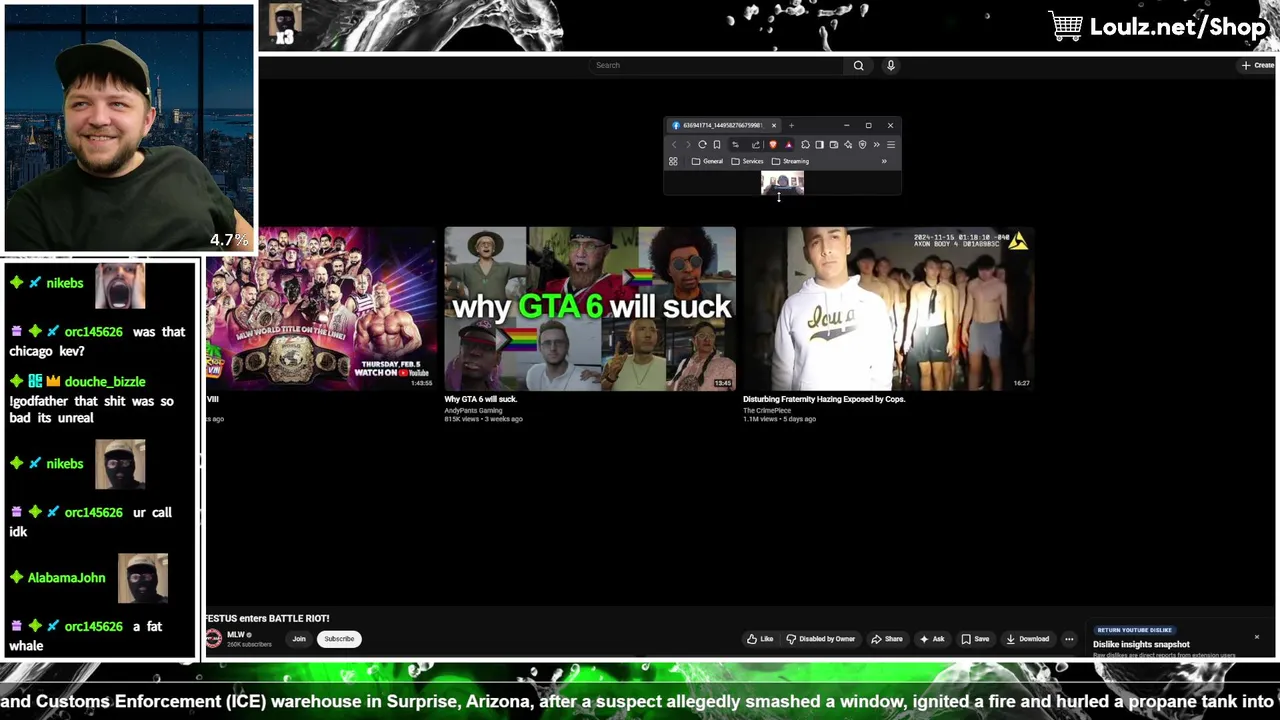Click the title "Why GTA 6 will suck."
Image resolution: width=1280 pixels, height=720 pixels.
pyautogui.click(x=481, y=399)
